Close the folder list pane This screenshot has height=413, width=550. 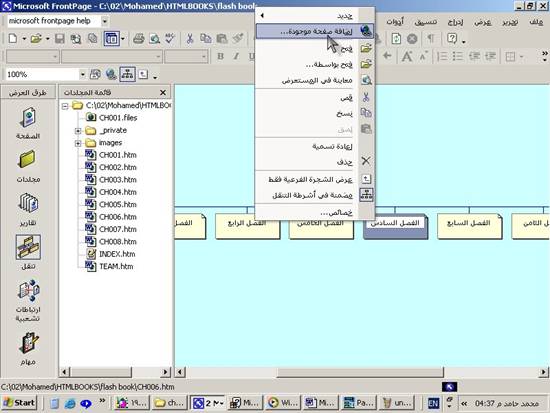point(163,93)
